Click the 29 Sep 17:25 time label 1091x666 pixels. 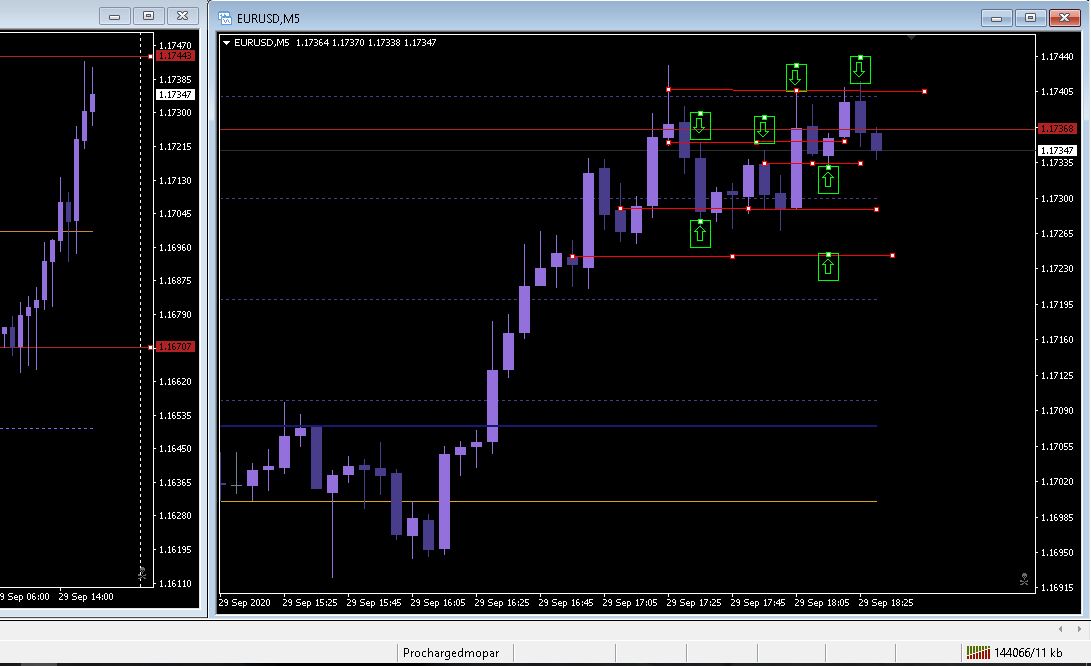[694, 603]
